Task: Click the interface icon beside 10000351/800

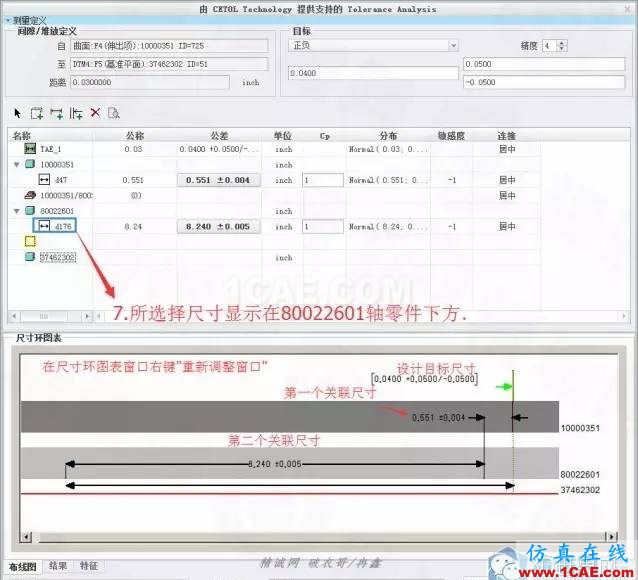Action: 30,195
